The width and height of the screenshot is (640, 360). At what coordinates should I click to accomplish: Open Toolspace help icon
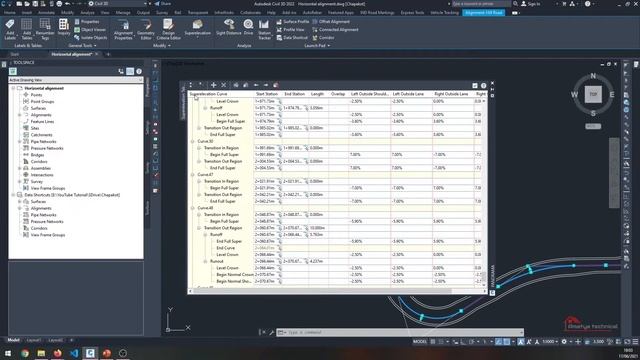139,71
